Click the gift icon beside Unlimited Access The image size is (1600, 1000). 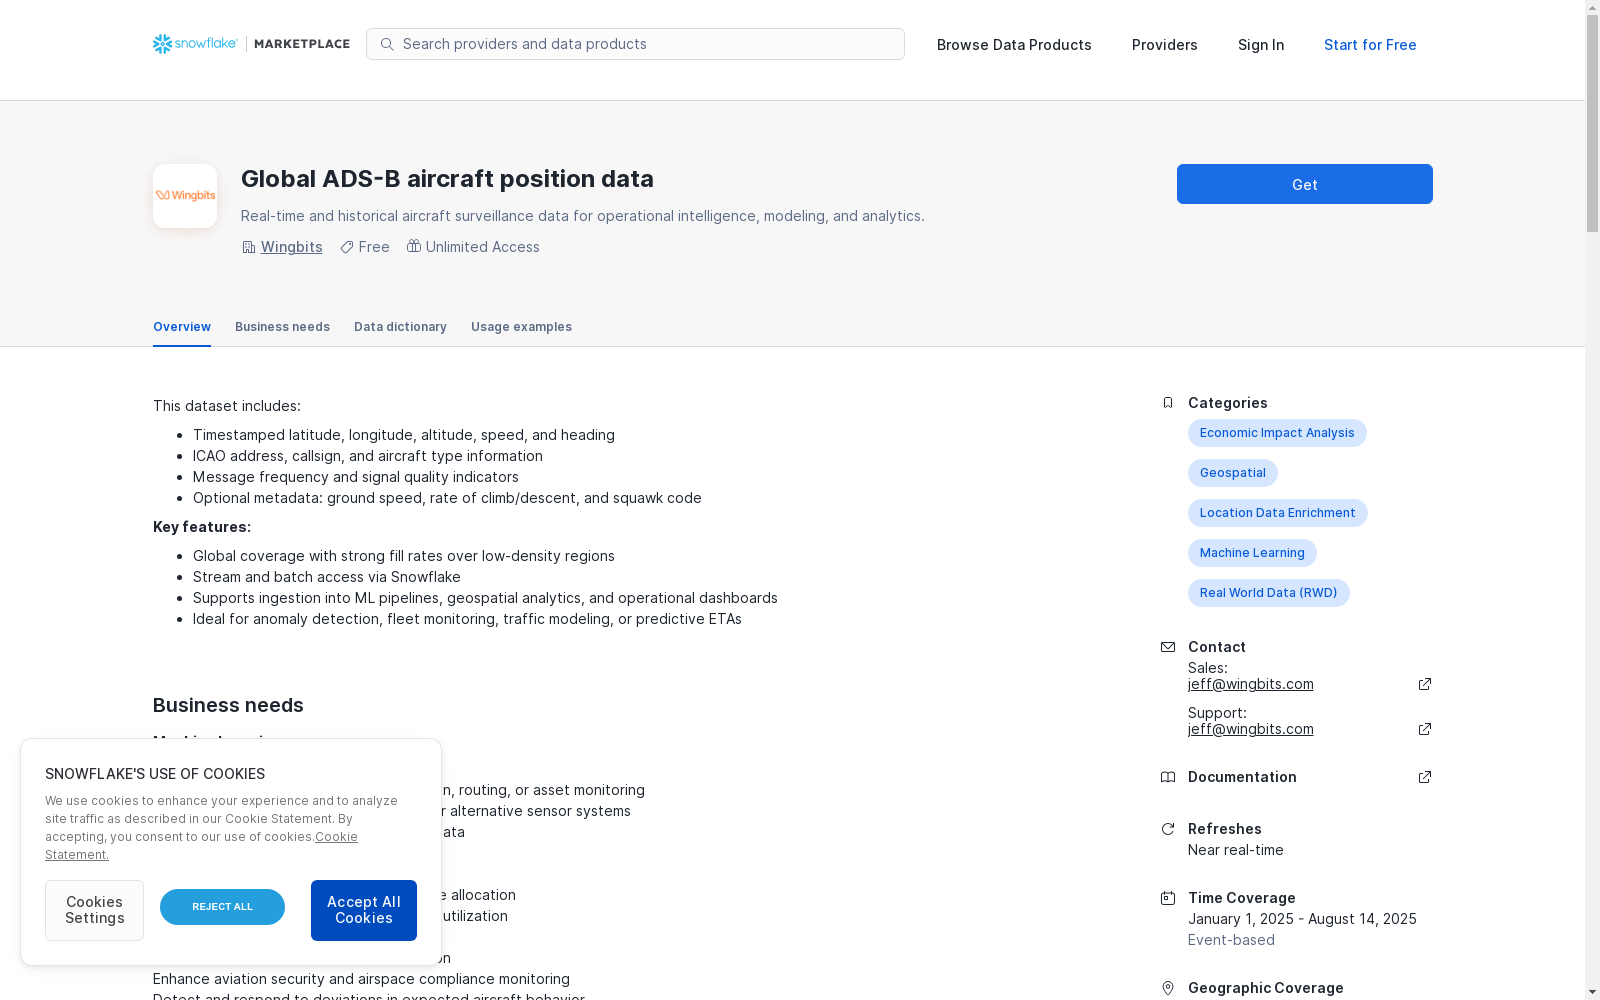(x=414, y=246)
